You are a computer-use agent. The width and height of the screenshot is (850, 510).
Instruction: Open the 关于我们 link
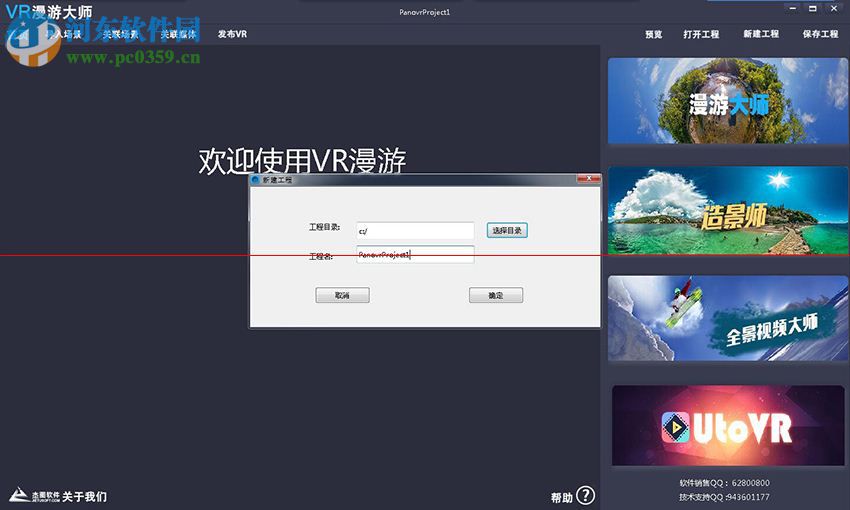pos(84,496)
